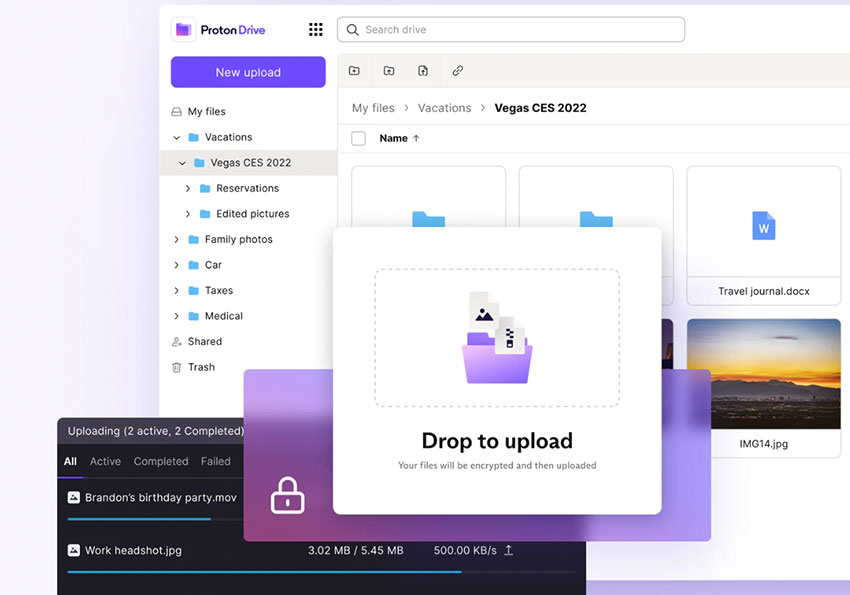
Task: Switch to the Completed uploads tab
Action: 161,462
